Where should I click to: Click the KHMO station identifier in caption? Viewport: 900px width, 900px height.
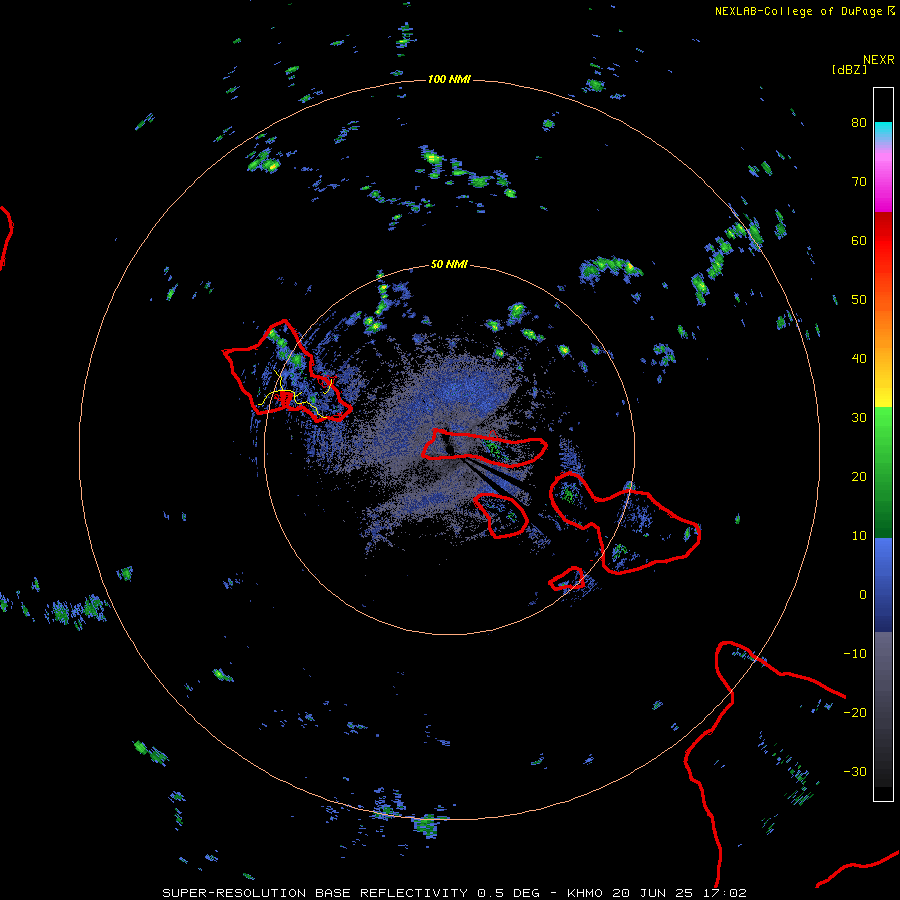tap(585, 893)
